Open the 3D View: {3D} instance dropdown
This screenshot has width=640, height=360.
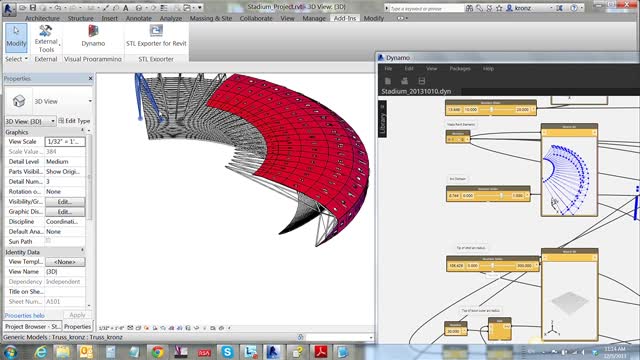pos(30,121)
